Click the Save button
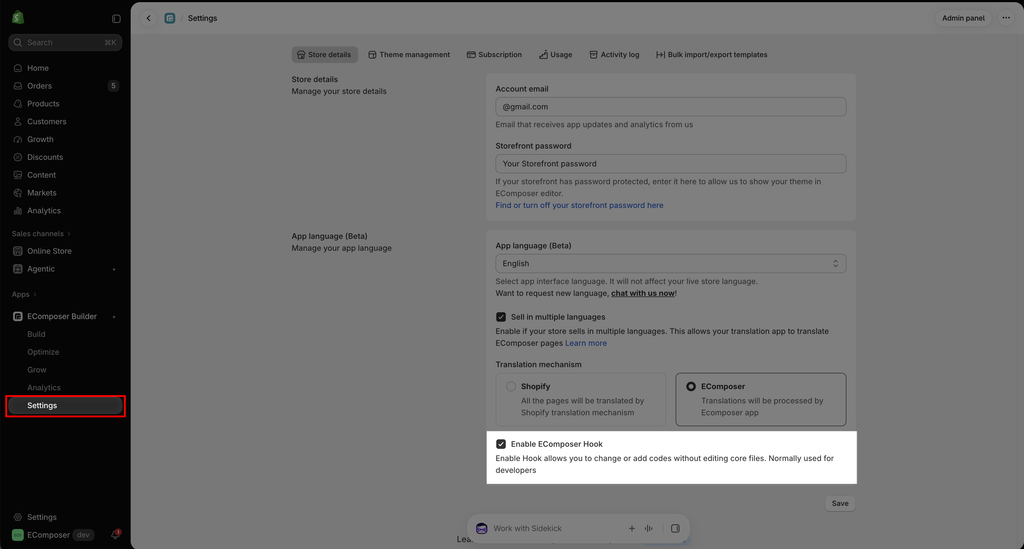The image size is (1024, 549). [840, 503]
